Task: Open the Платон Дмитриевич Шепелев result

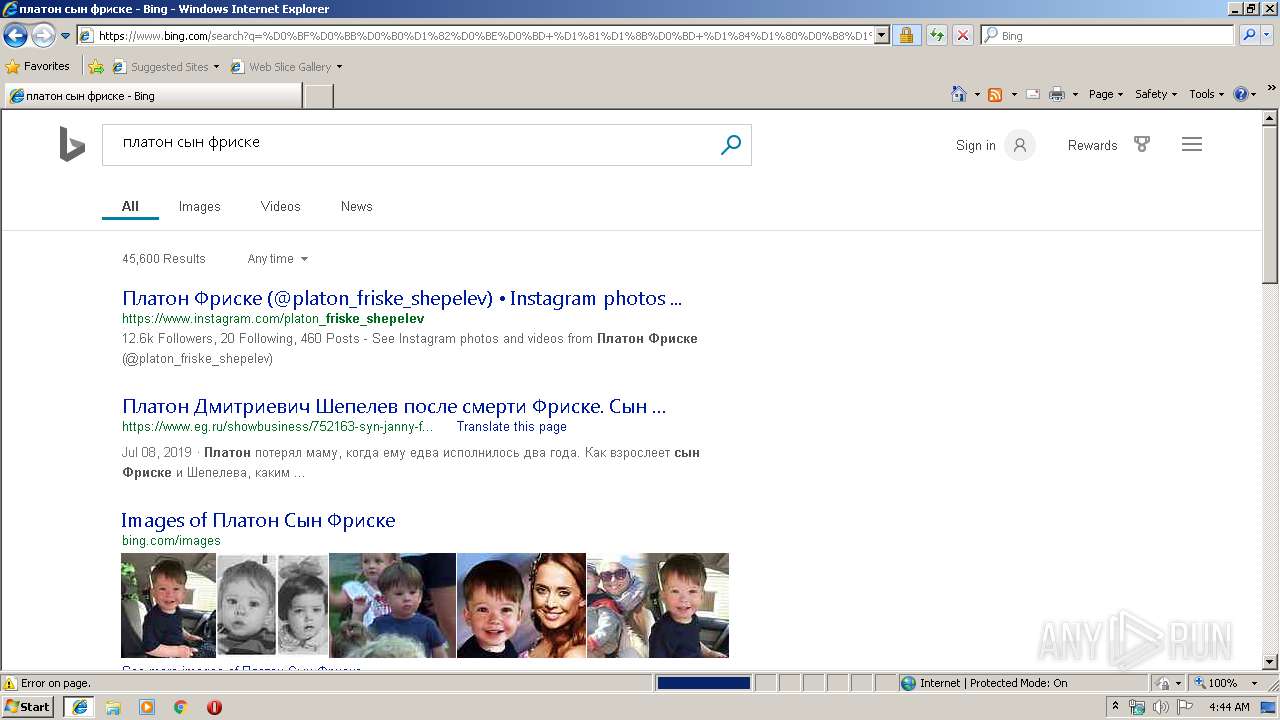Action: (x=394, y=406)
